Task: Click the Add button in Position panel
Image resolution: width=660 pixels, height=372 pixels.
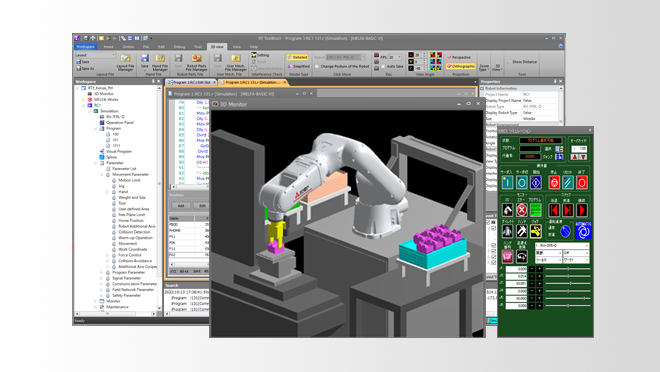Action: coord(181,206)
